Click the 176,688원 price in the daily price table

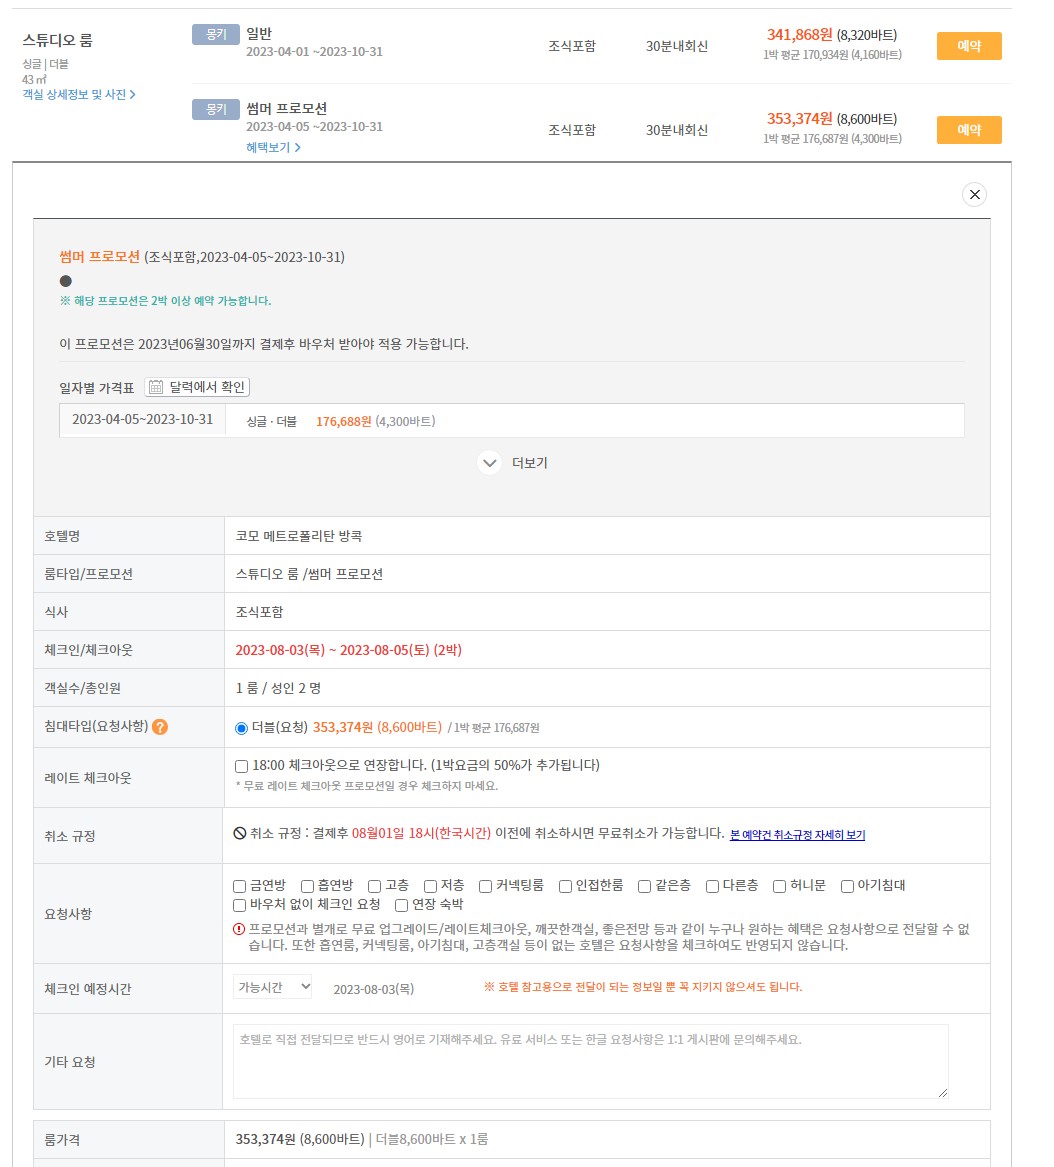(x=343, y=421)
